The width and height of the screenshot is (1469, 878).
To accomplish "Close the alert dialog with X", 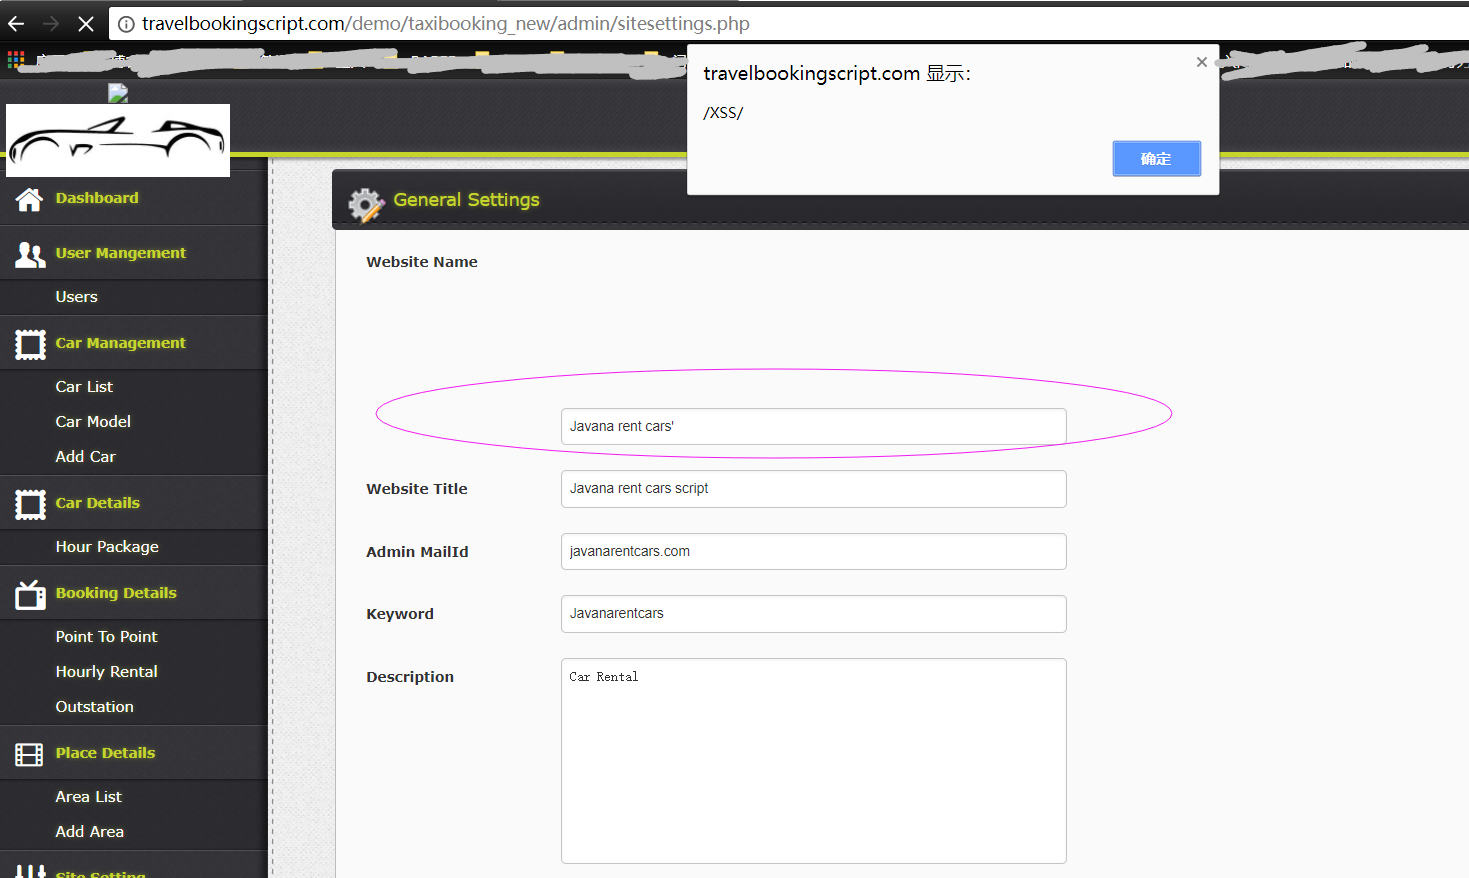I will (1201, 62).
